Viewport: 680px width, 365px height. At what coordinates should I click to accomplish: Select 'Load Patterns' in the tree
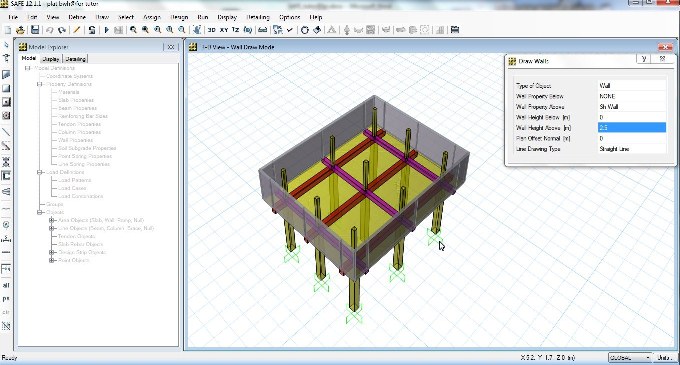point(74,180)
